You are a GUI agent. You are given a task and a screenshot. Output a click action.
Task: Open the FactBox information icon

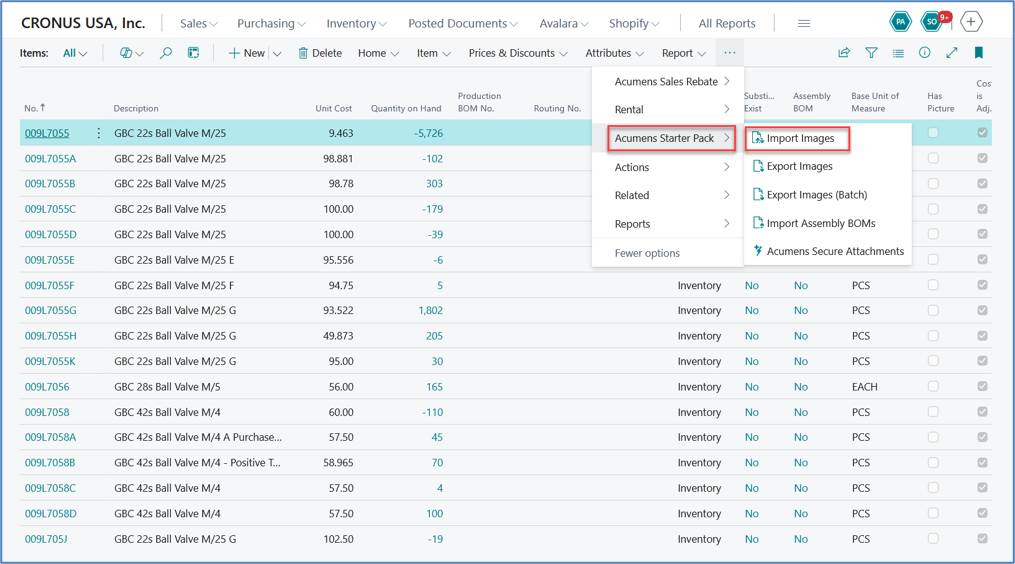click(924, 53)
